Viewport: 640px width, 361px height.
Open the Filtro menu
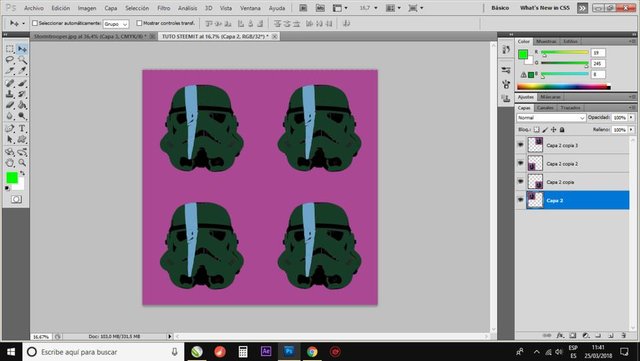(164, 8)
